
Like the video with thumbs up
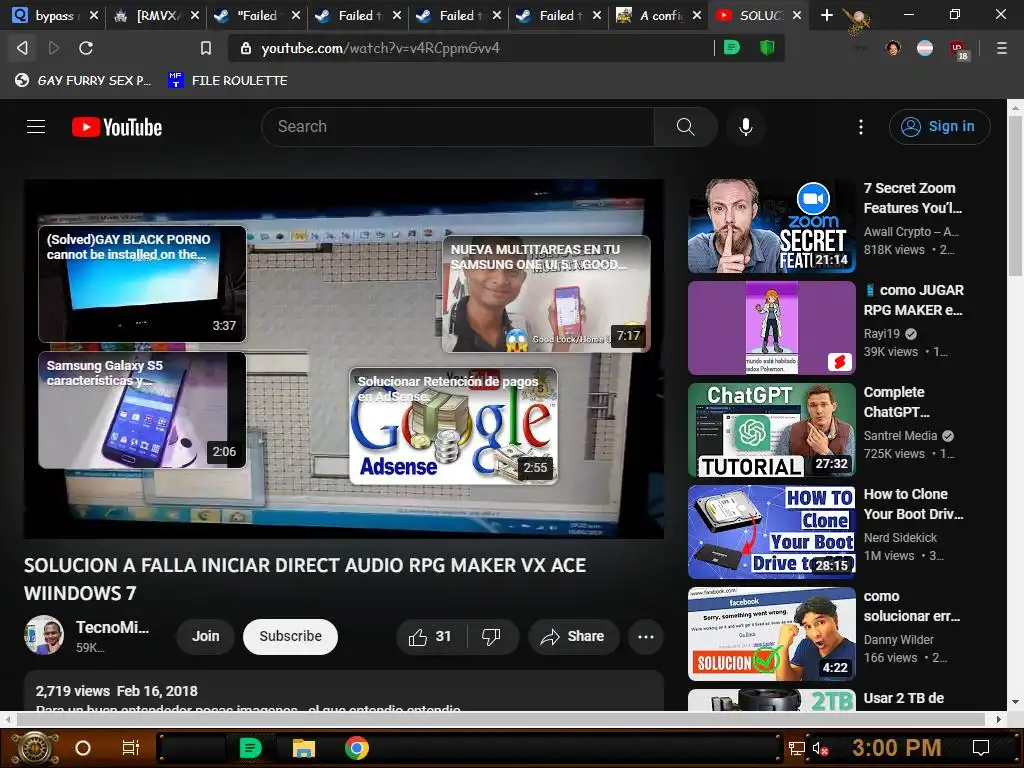point(431,637)
